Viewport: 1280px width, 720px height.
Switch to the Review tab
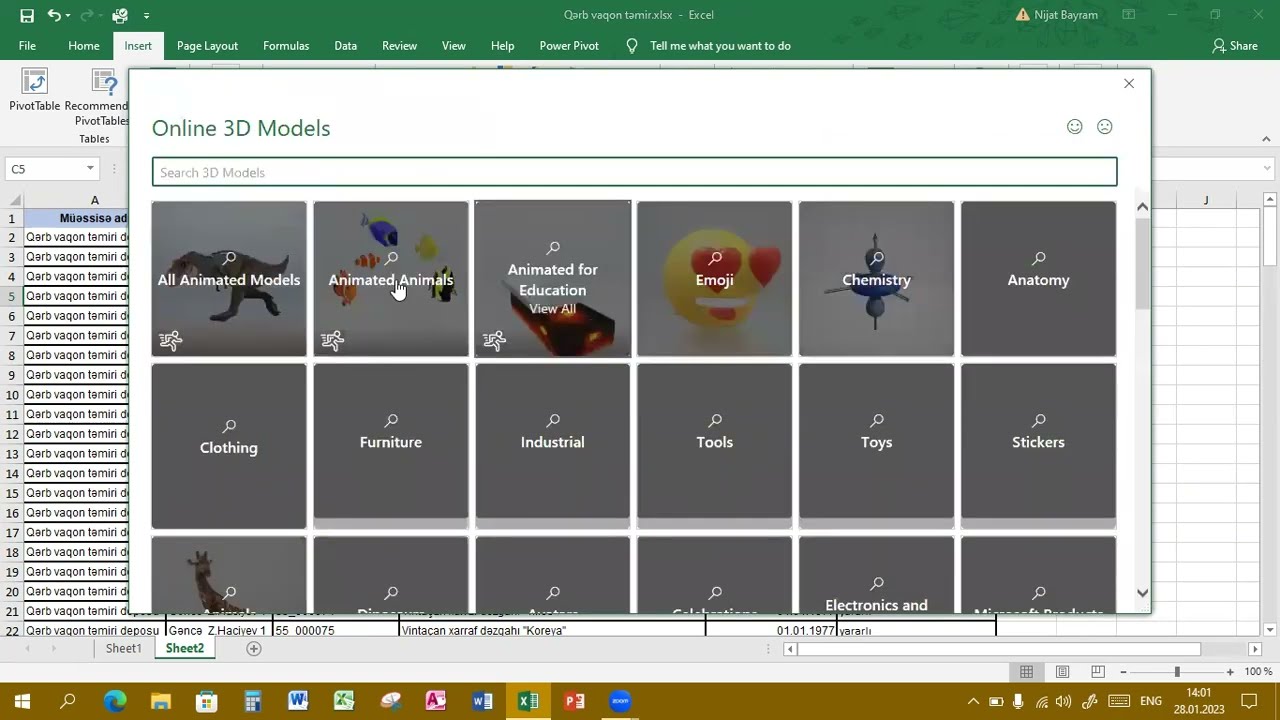coord(399,46)
